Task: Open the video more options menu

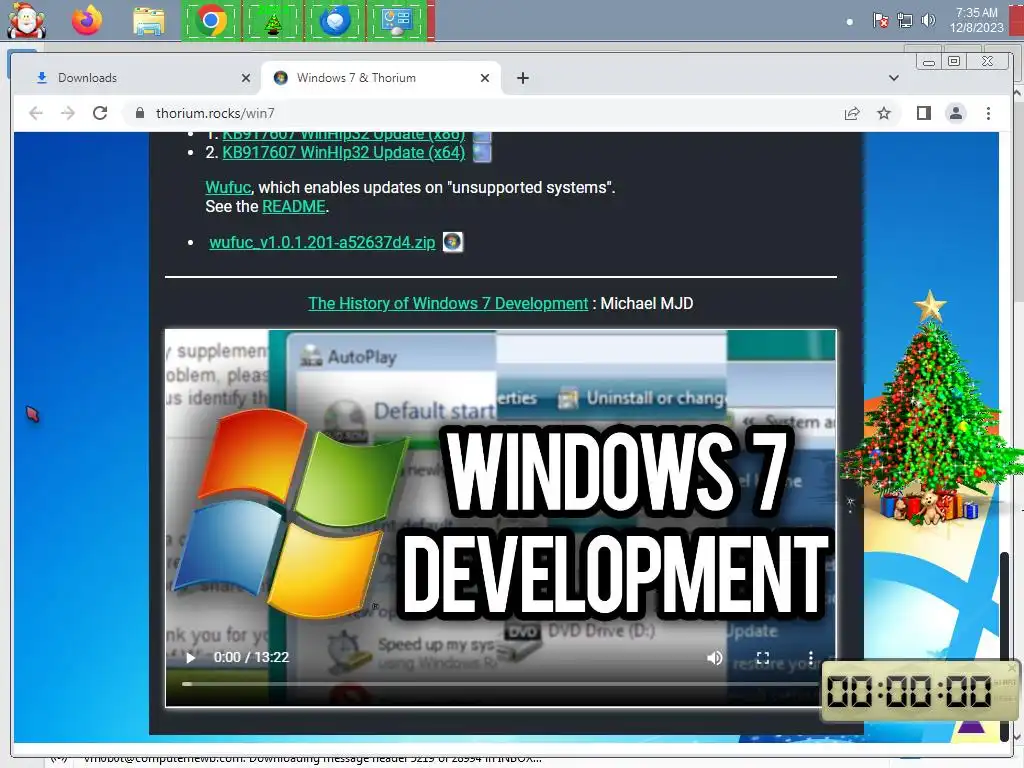Action: click(810, 658)
